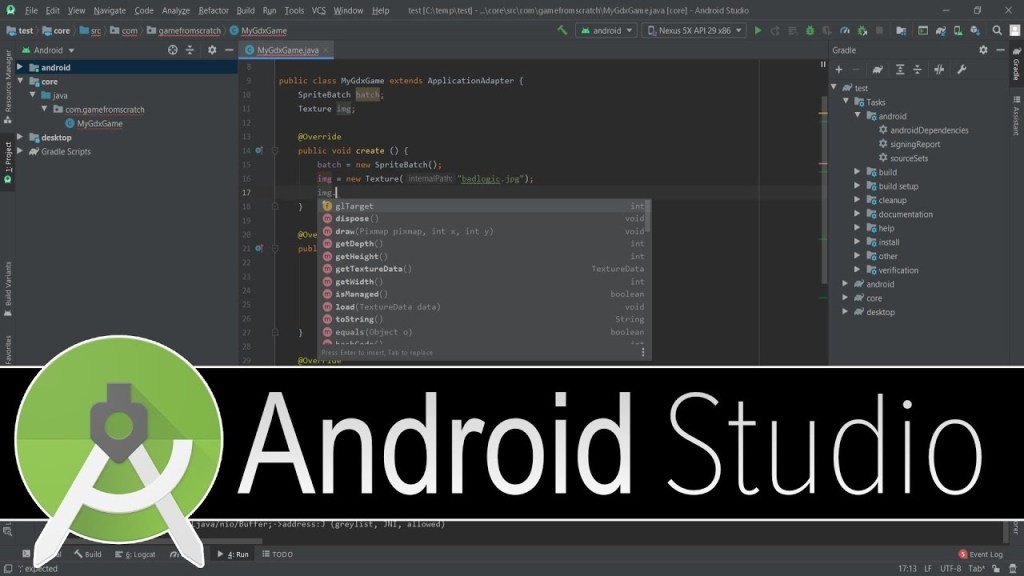1024x576 pixels.
Task: Expand the verification Gradle task group
Action: (857, 269)
